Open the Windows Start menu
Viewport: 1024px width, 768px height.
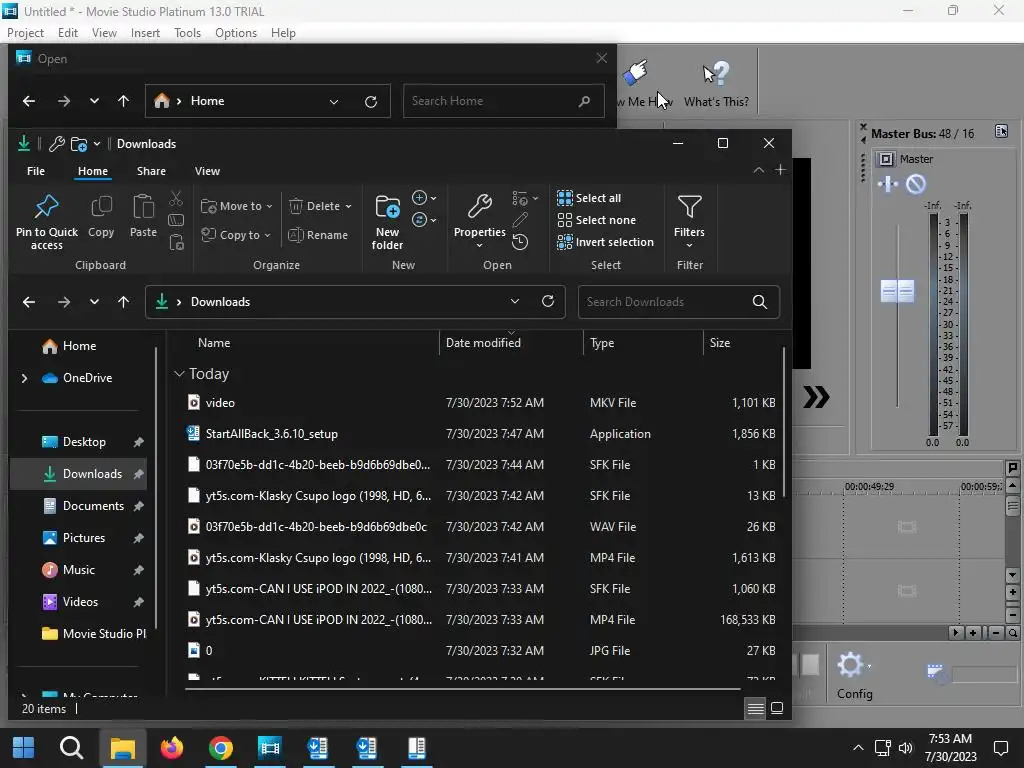pos(24,748)
